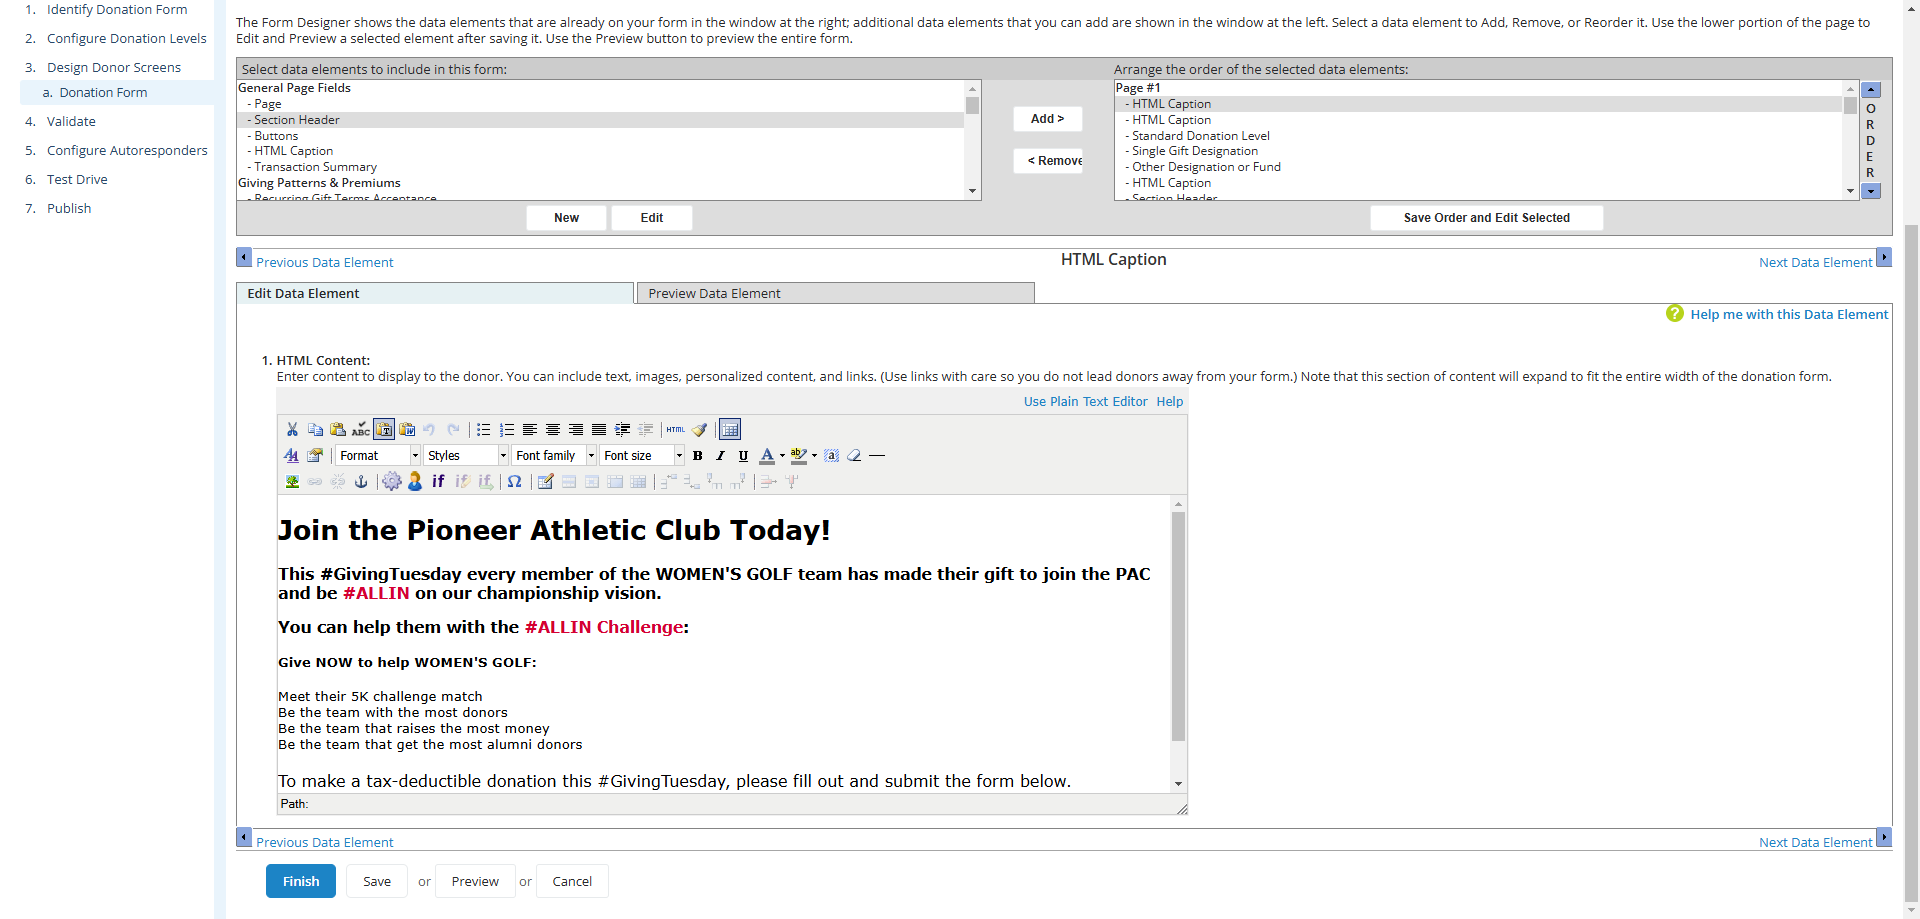
Task: Open the Font size dropdown
Action: tap(643, 455)
